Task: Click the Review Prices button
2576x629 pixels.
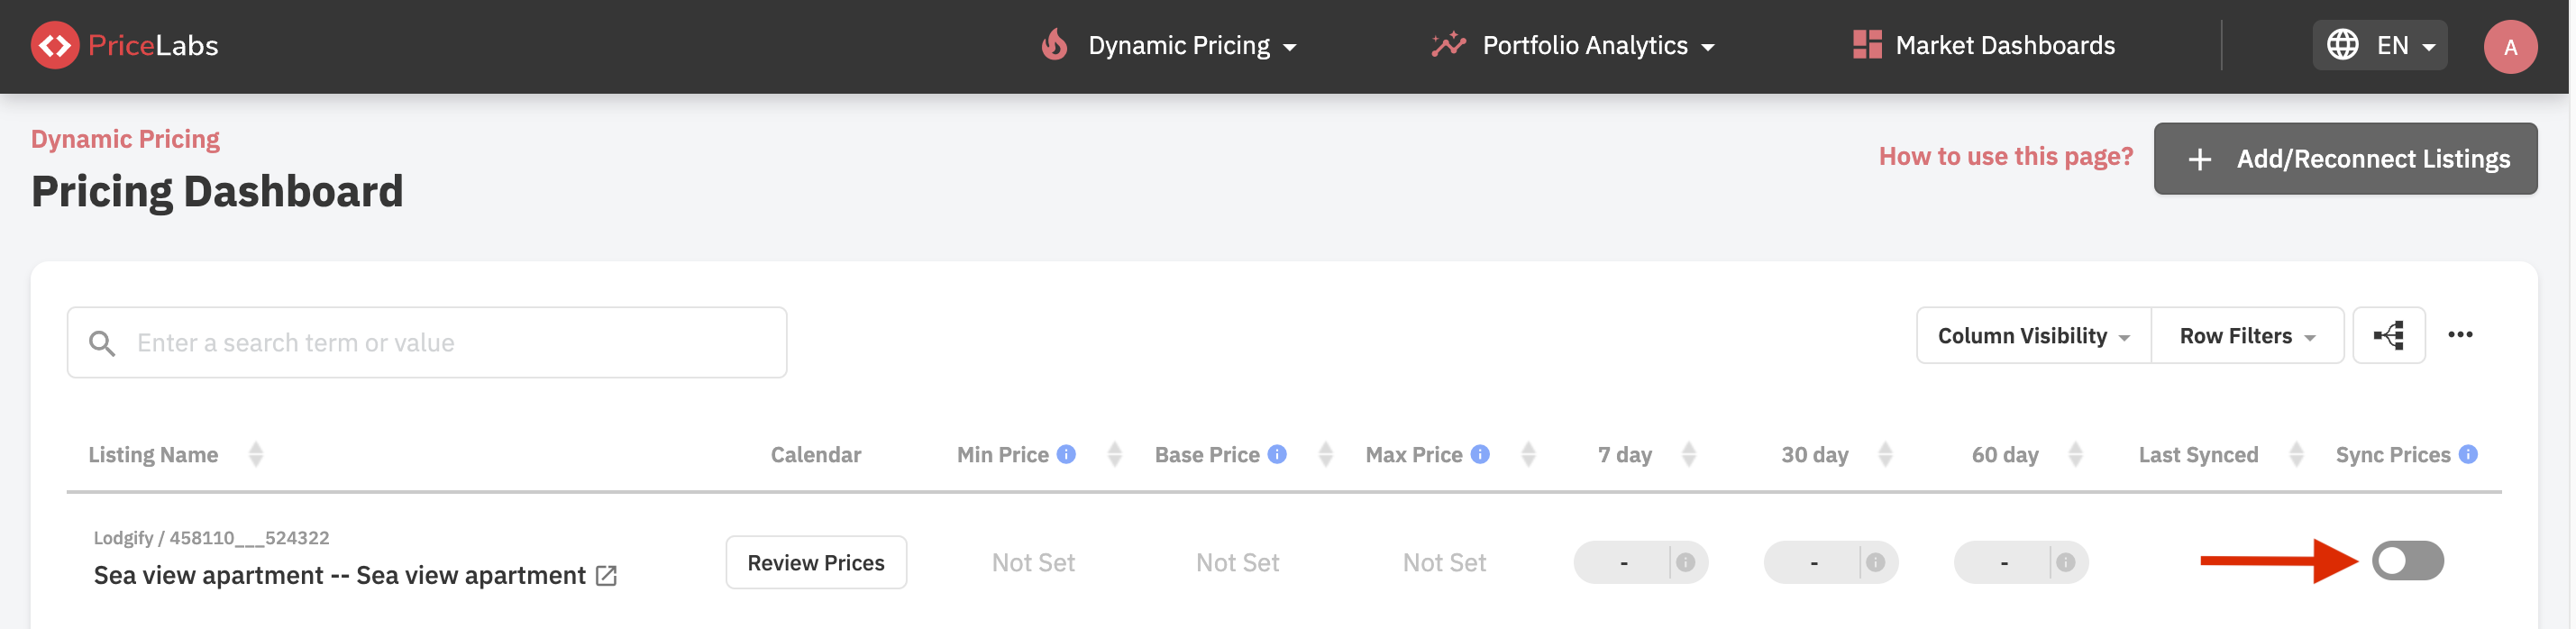Action: click(815, 563)
